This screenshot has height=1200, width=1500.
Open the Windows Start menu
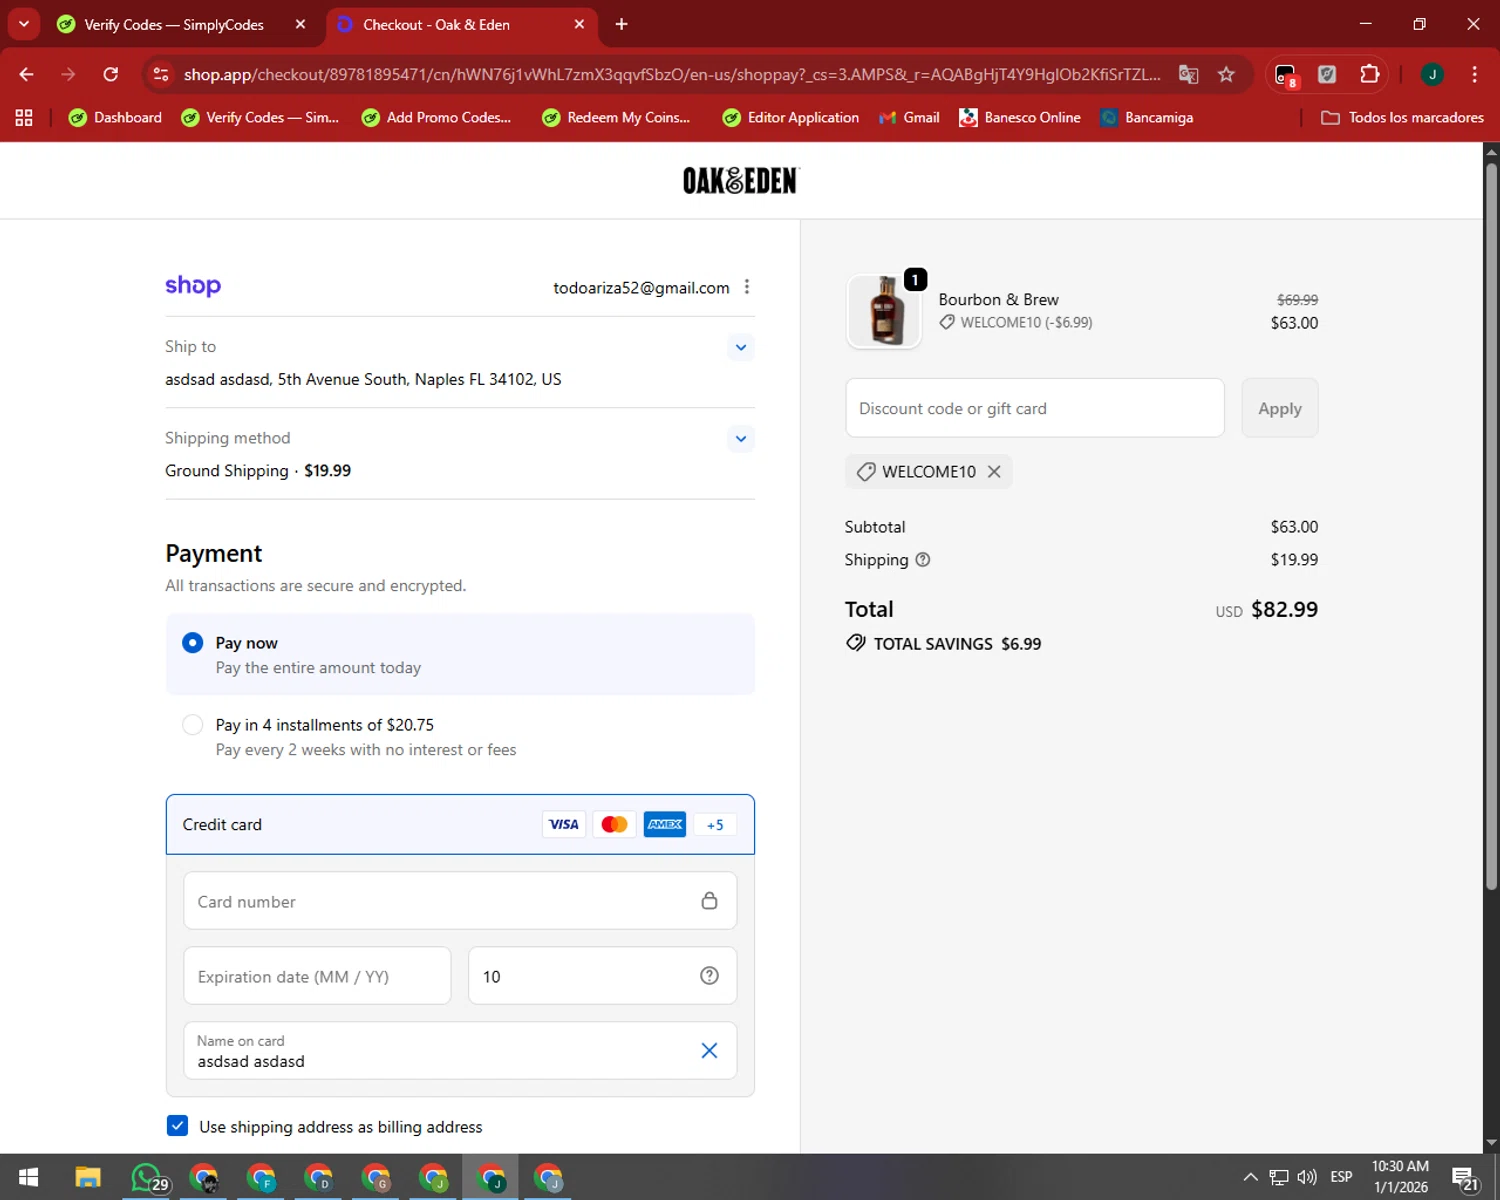pyautogui.click(x=28, y=1178)
